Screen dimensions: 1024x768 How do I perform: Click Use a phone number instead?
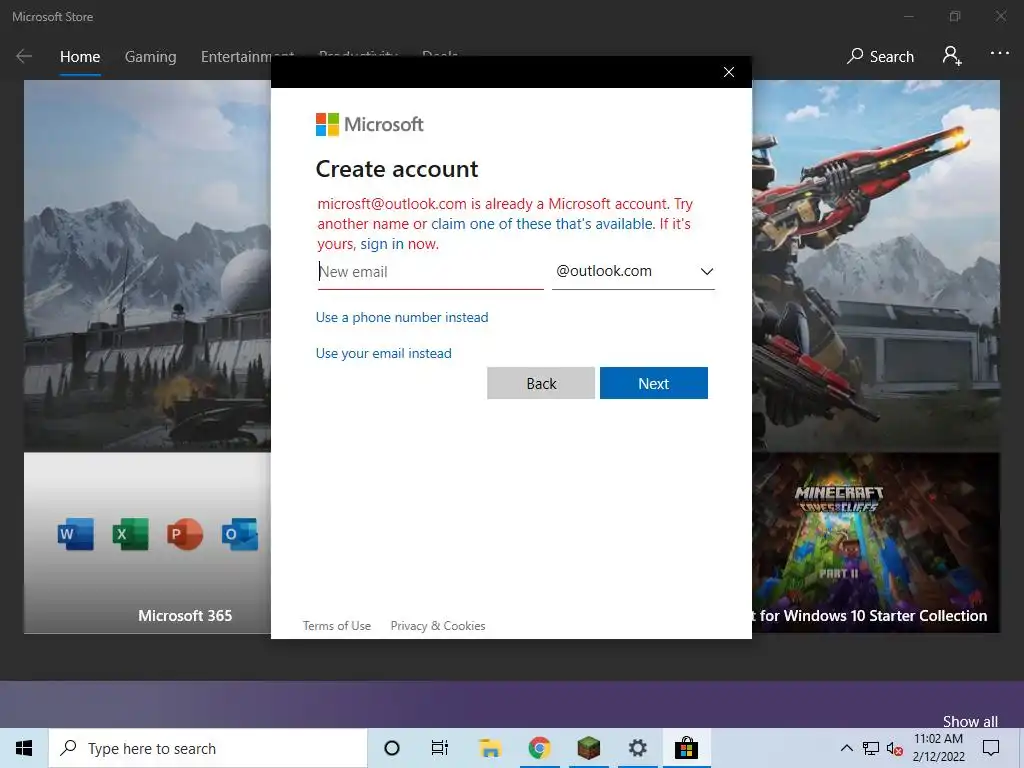point(402,317)
